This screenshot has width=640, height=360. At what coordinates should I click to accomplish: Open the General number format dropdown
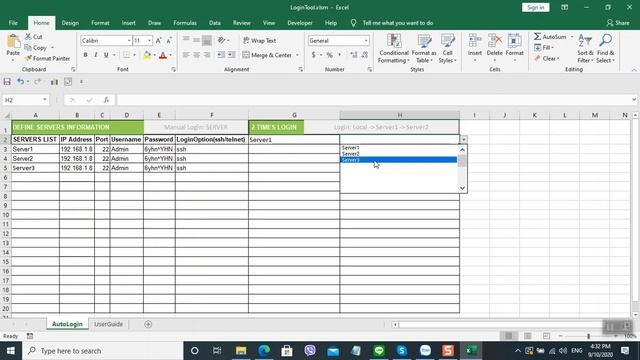click(x=366, y=40)
